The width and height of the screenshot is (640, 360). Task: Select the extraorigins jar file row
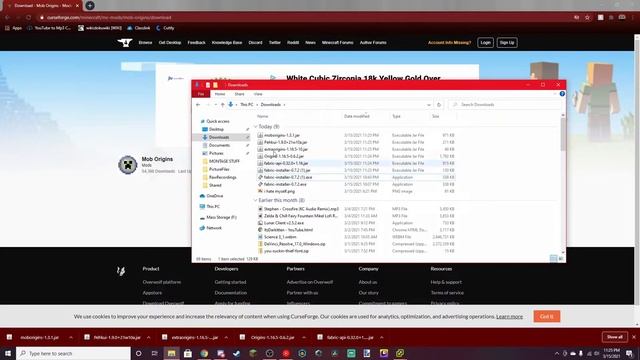(356, 149)
